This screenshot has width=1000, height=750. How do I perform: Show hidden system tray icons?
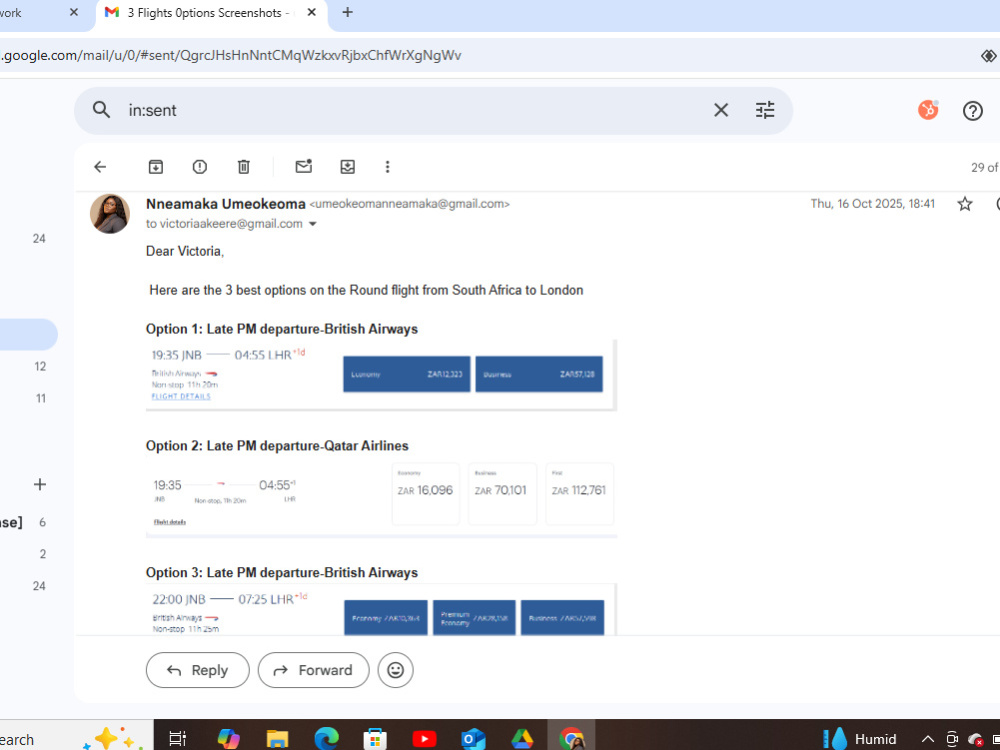[928, 739]
